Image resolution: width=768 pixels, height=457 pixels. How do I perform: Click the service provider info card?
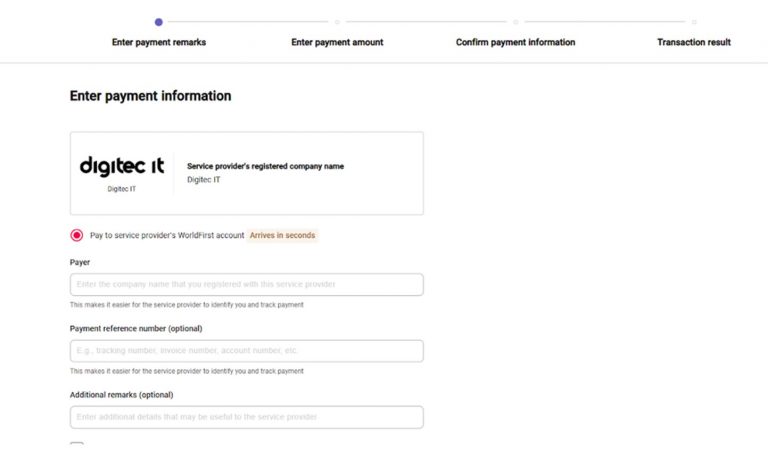[x=246, y=173]
